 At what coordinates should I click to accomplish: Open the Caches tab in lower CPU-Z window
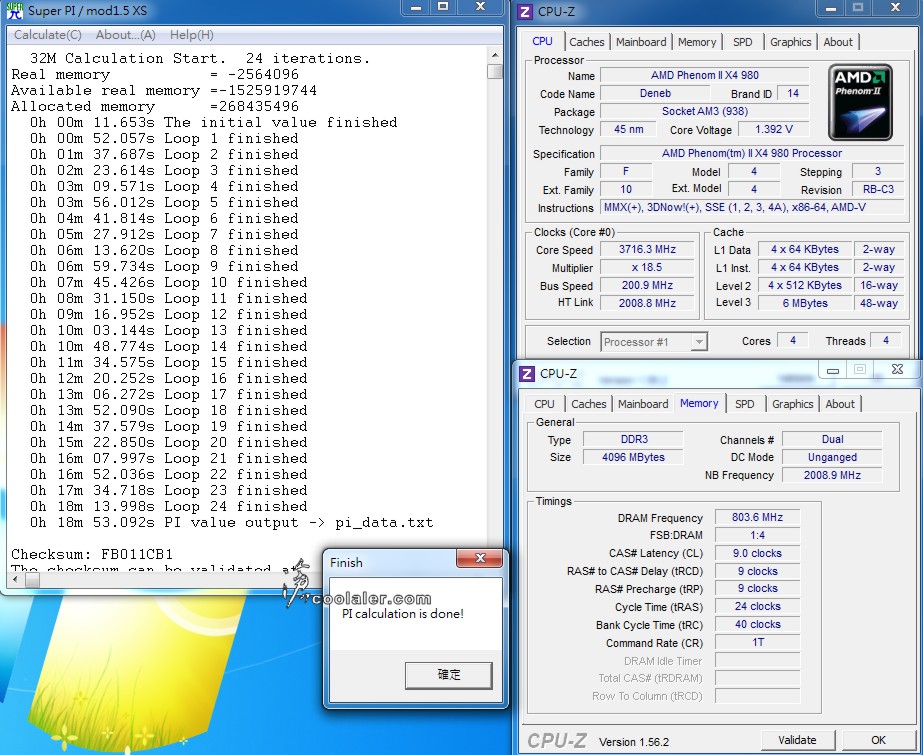coord(589,404)
